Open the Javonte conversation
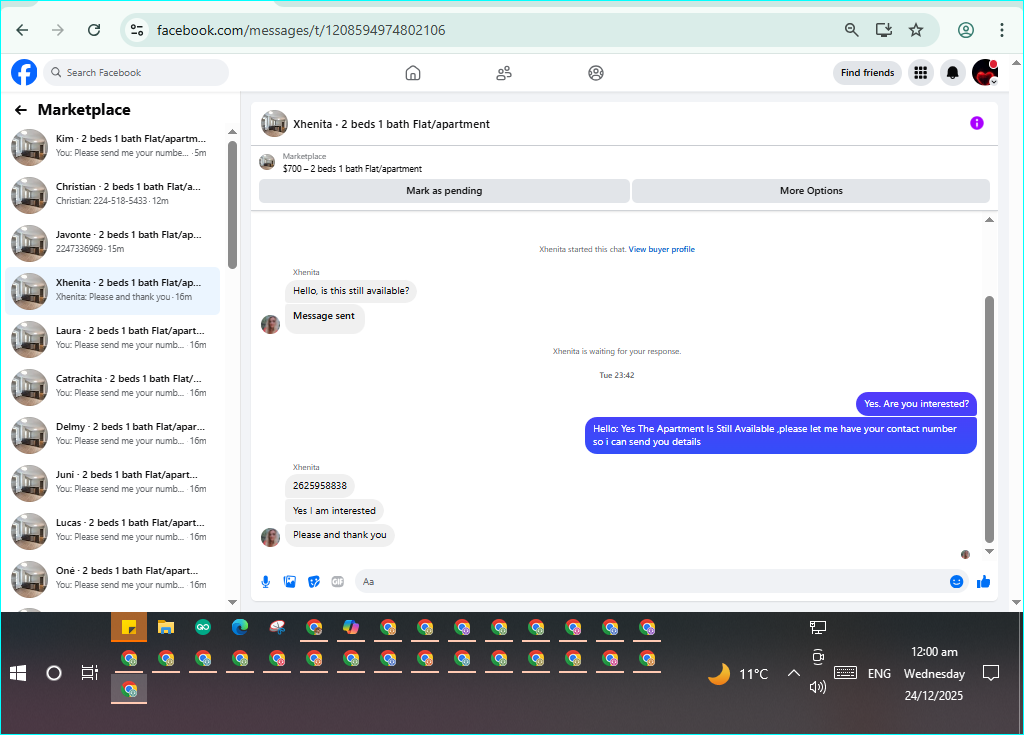Image resolution: width=1024 pixels, height=735 pixels. pyautogui.click(x=112, y=242)
